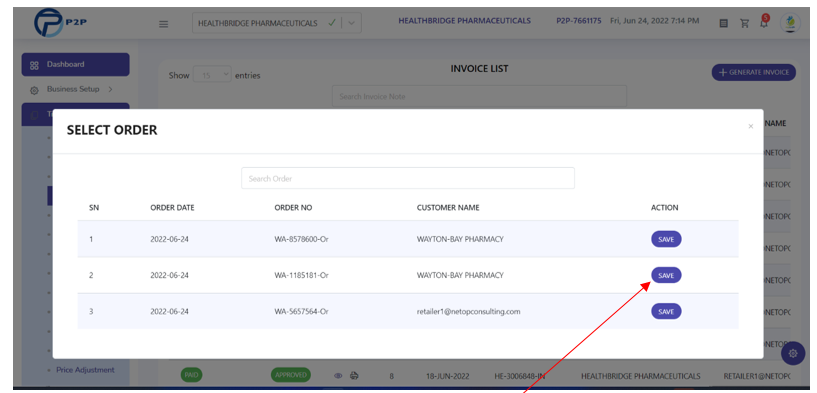This screenshot has width=817, height=393.
Task: Click HEALTHBRIDGE PHARMACEUTICALS header title
Action: (464, 21)
